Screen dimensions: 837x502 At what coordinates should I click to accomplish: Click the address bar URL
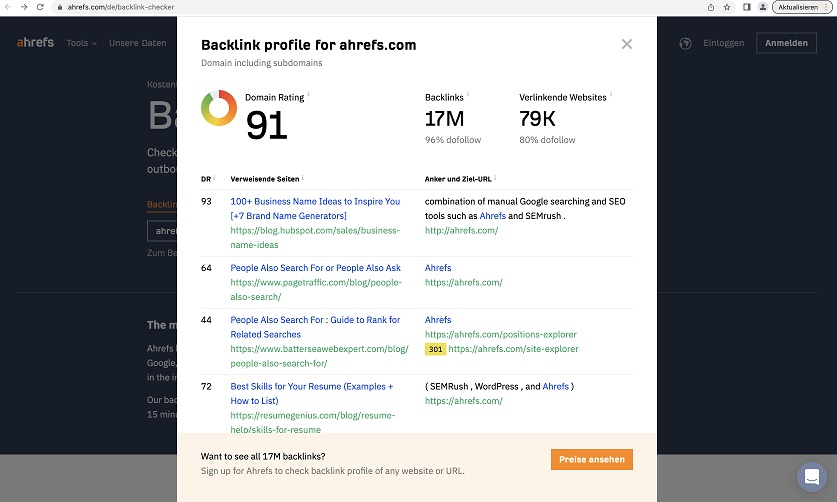pos(121,7)
